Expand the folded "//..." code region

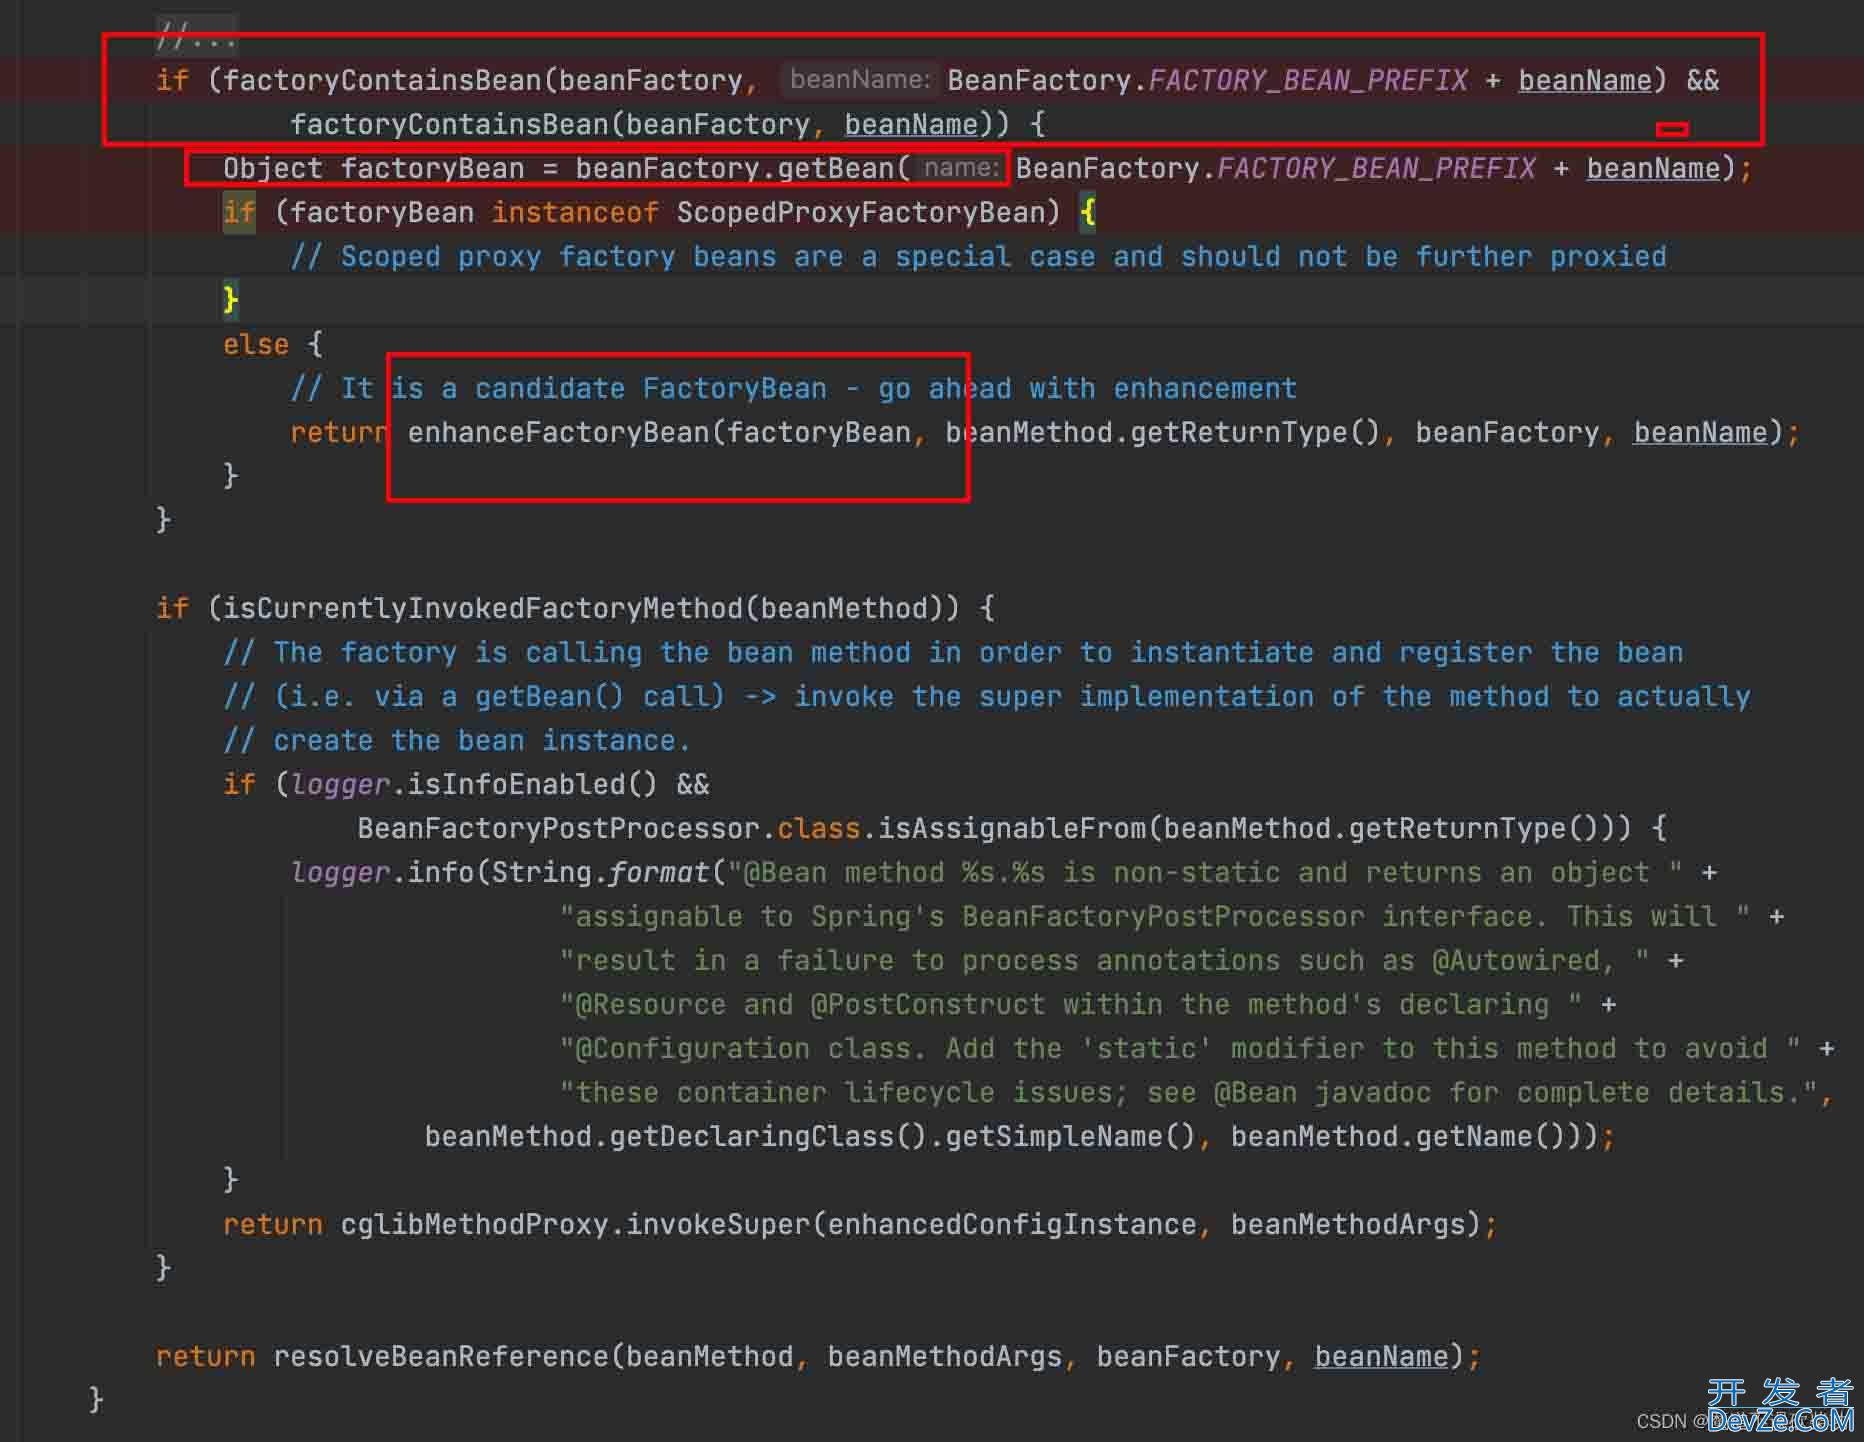coord(196,38)
